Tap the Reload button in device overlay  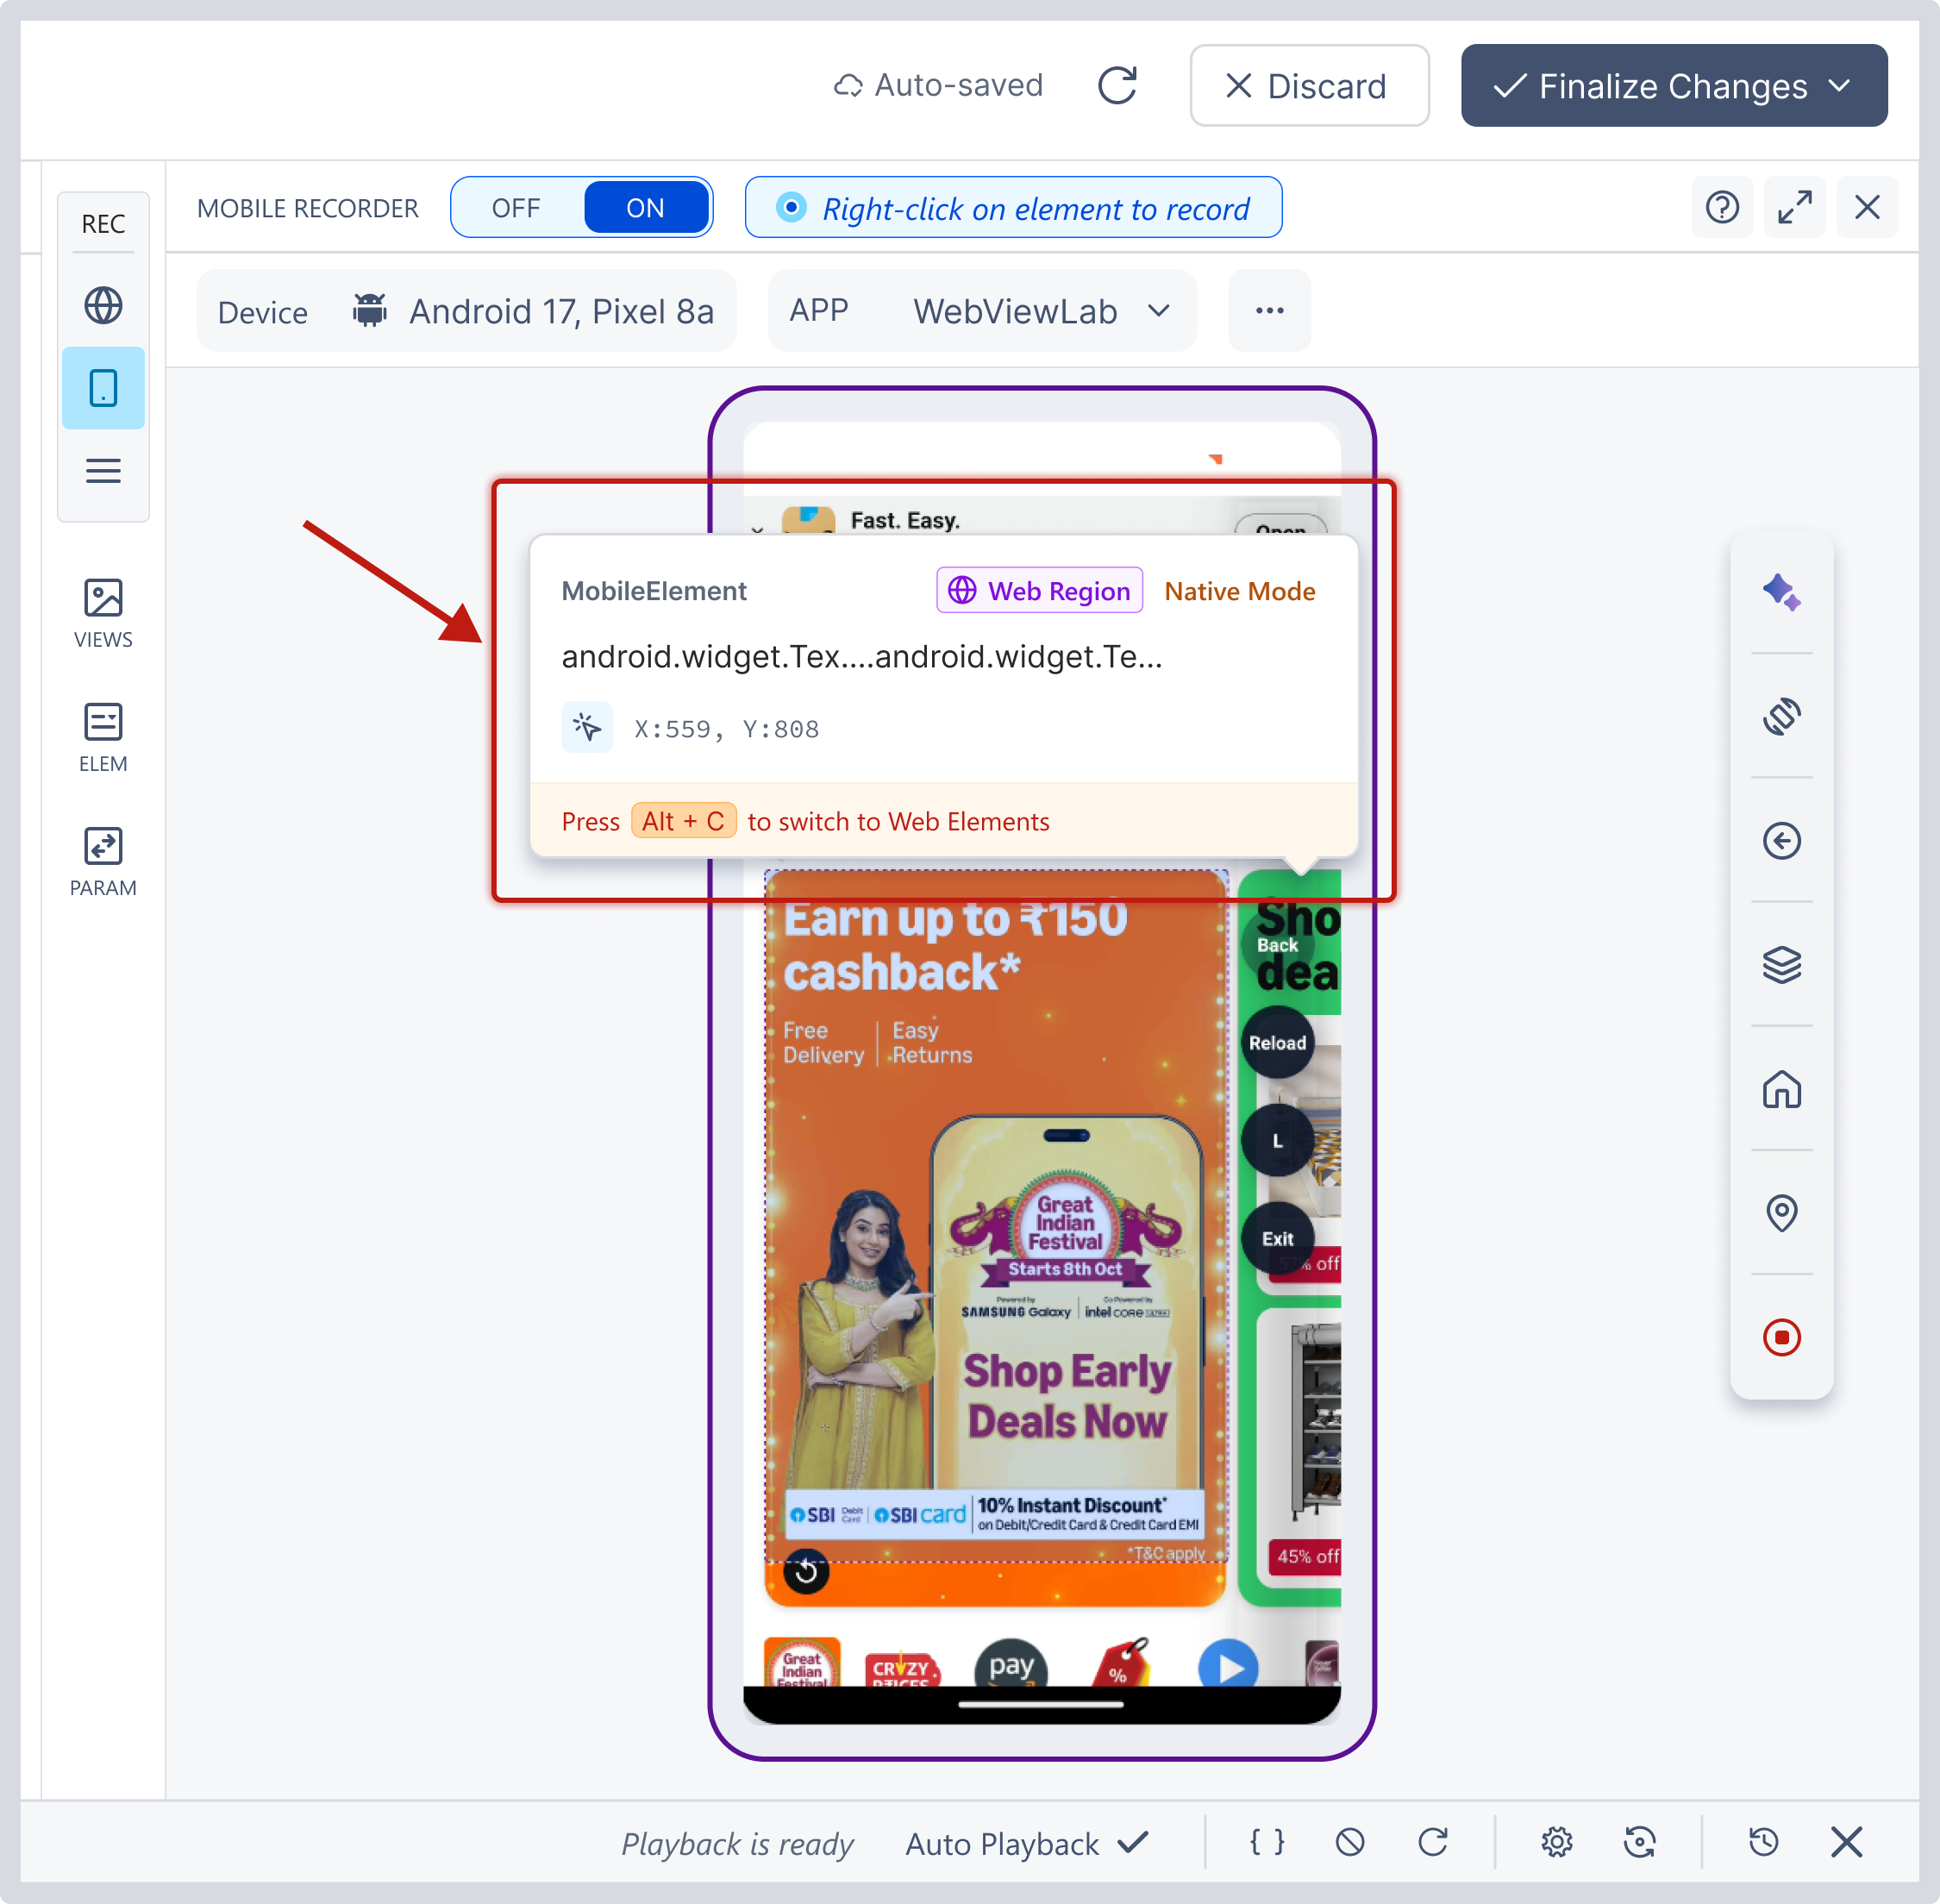point(1277,1043)
